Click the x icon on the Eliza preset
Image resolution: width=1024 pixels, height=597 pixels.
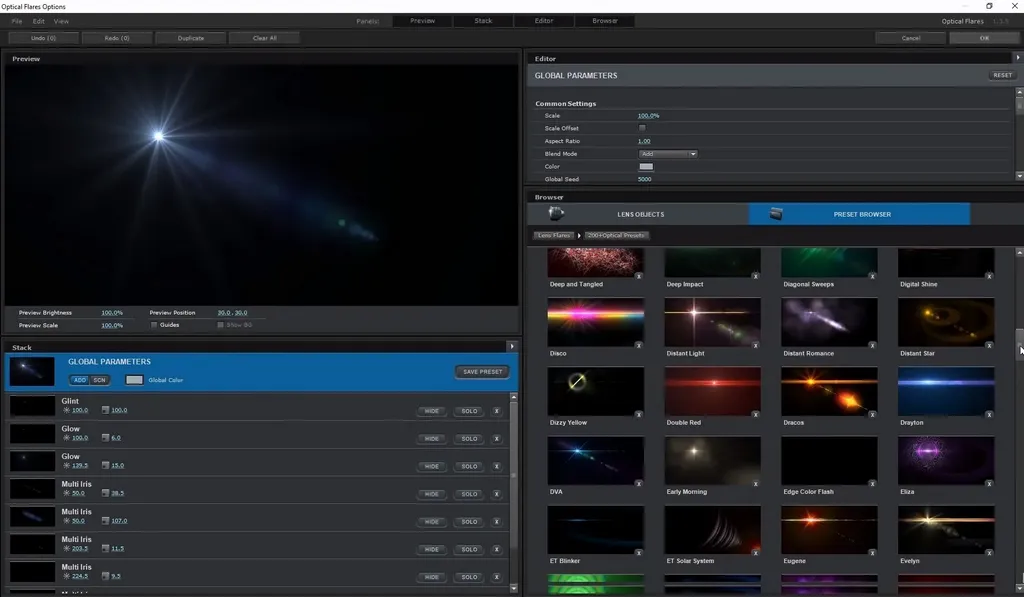coord(989,483)
